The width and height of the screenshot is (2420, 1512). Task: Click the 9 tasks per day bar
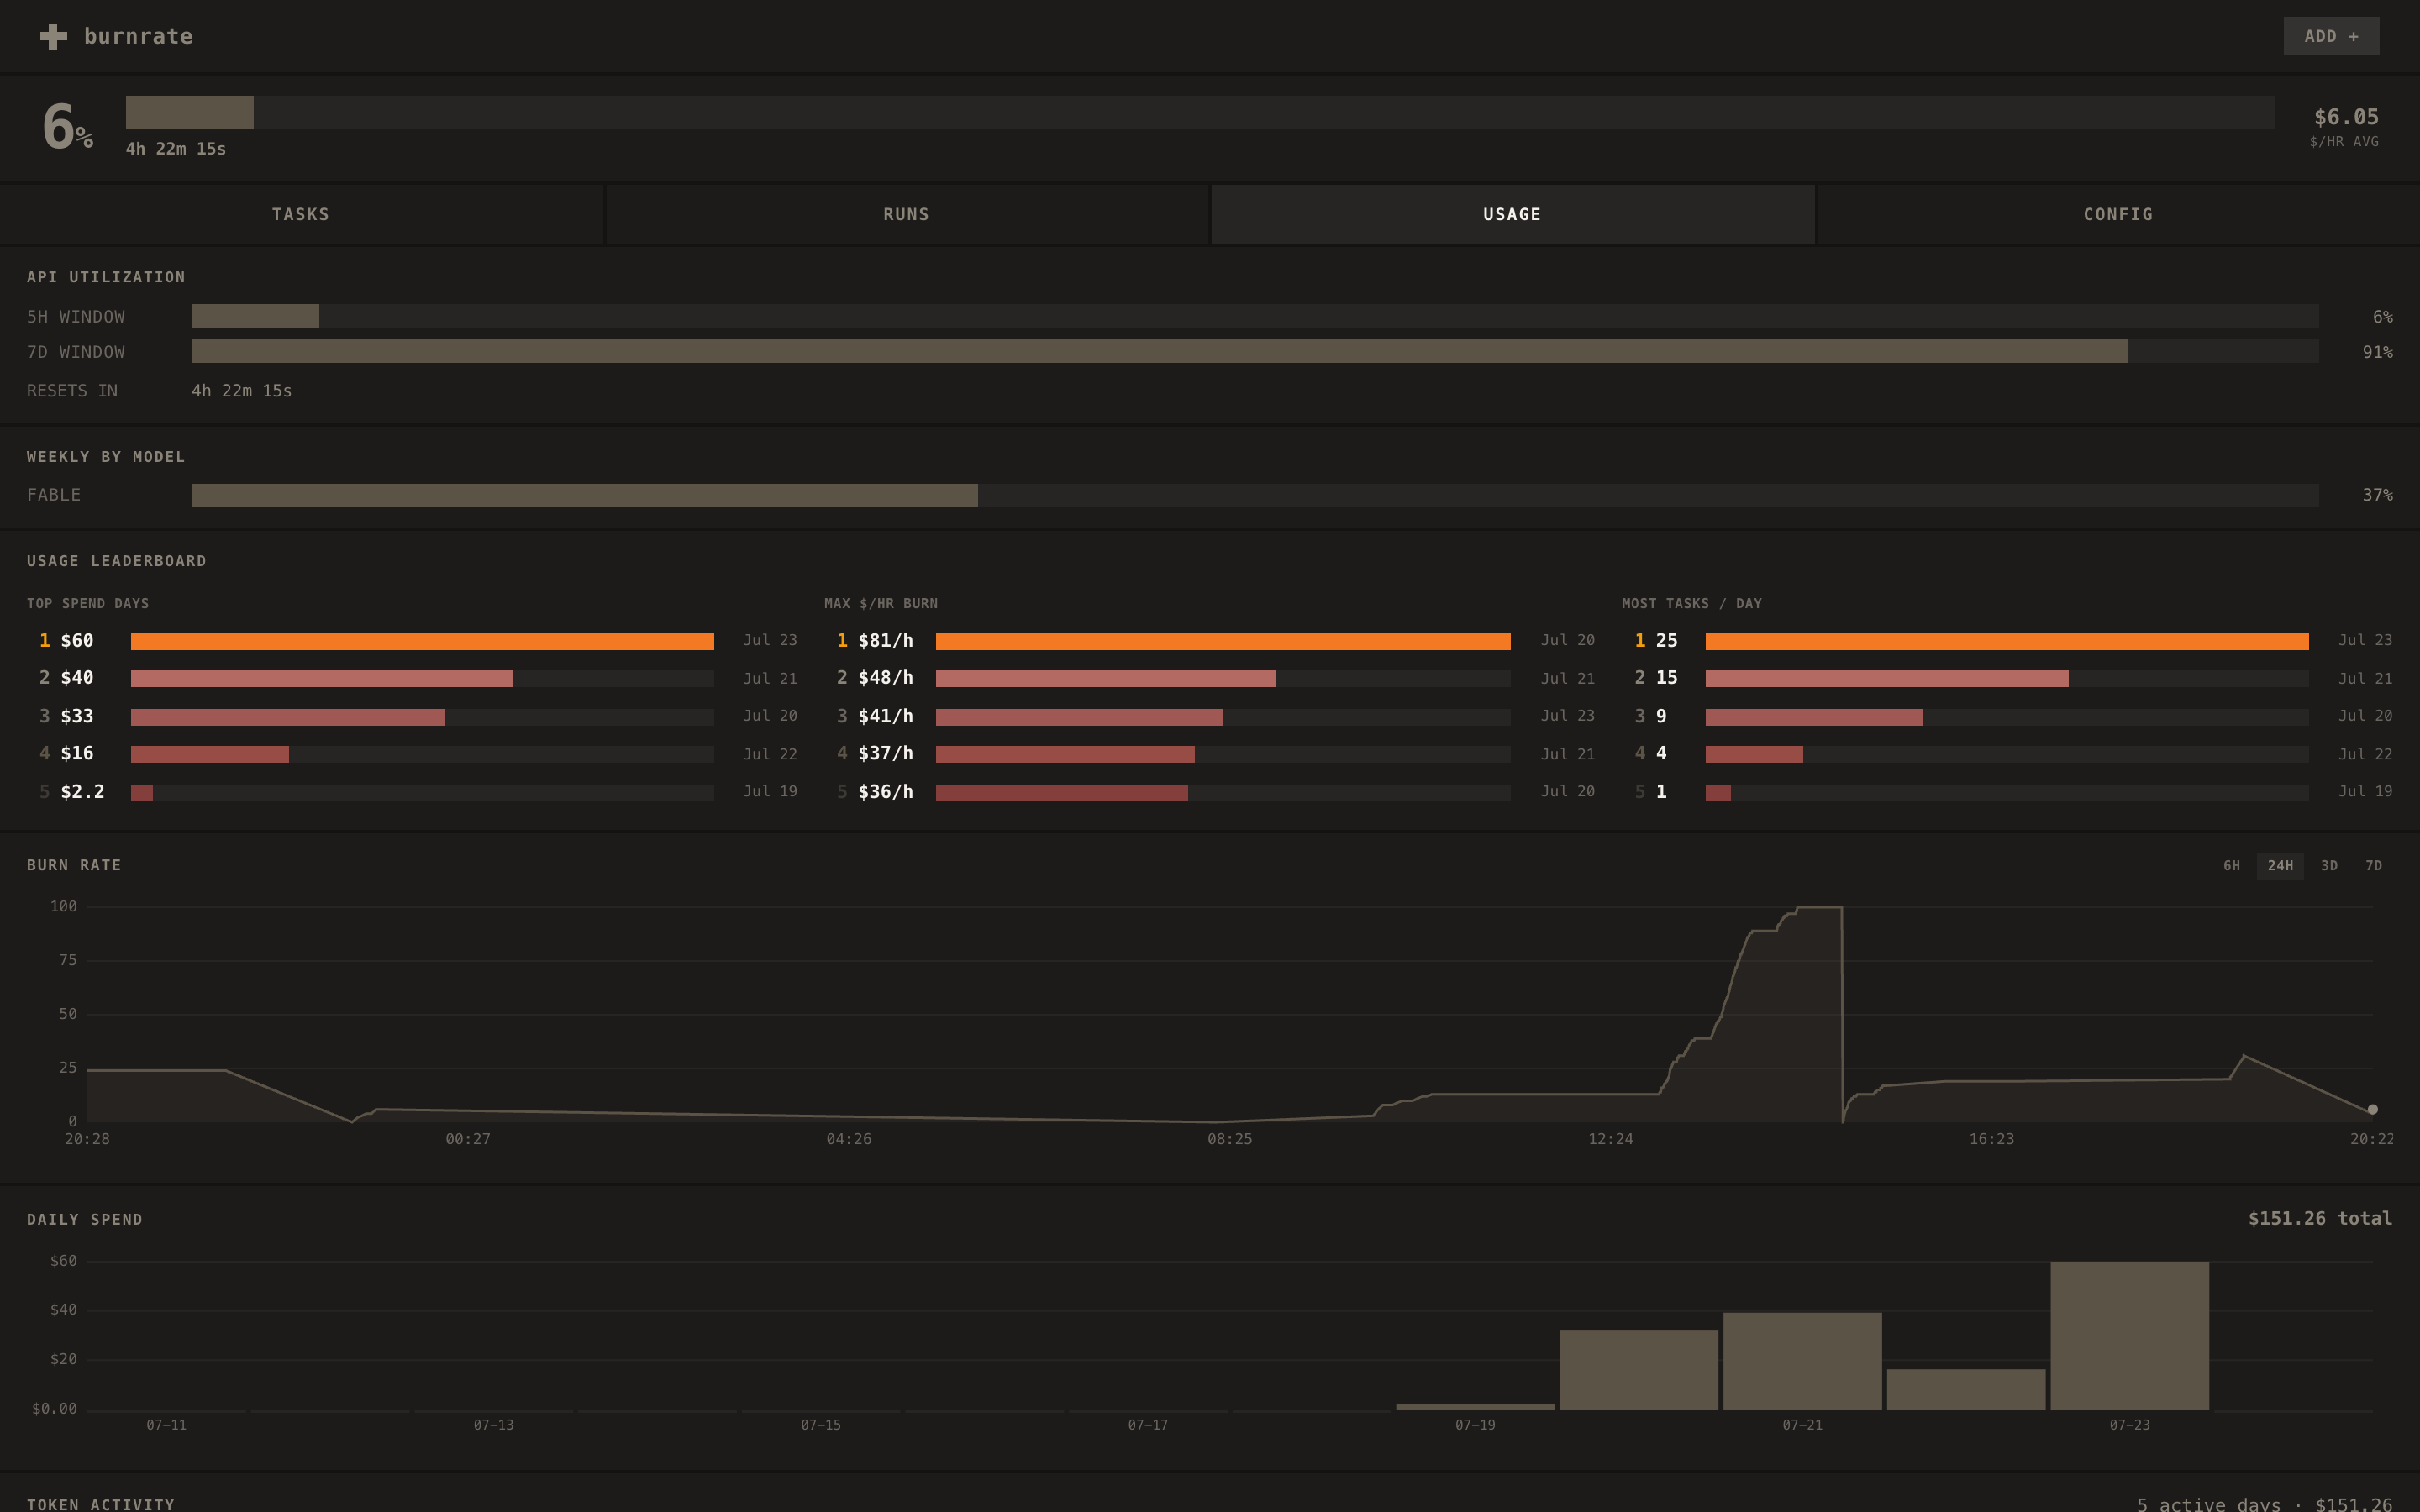point(2007,717)
